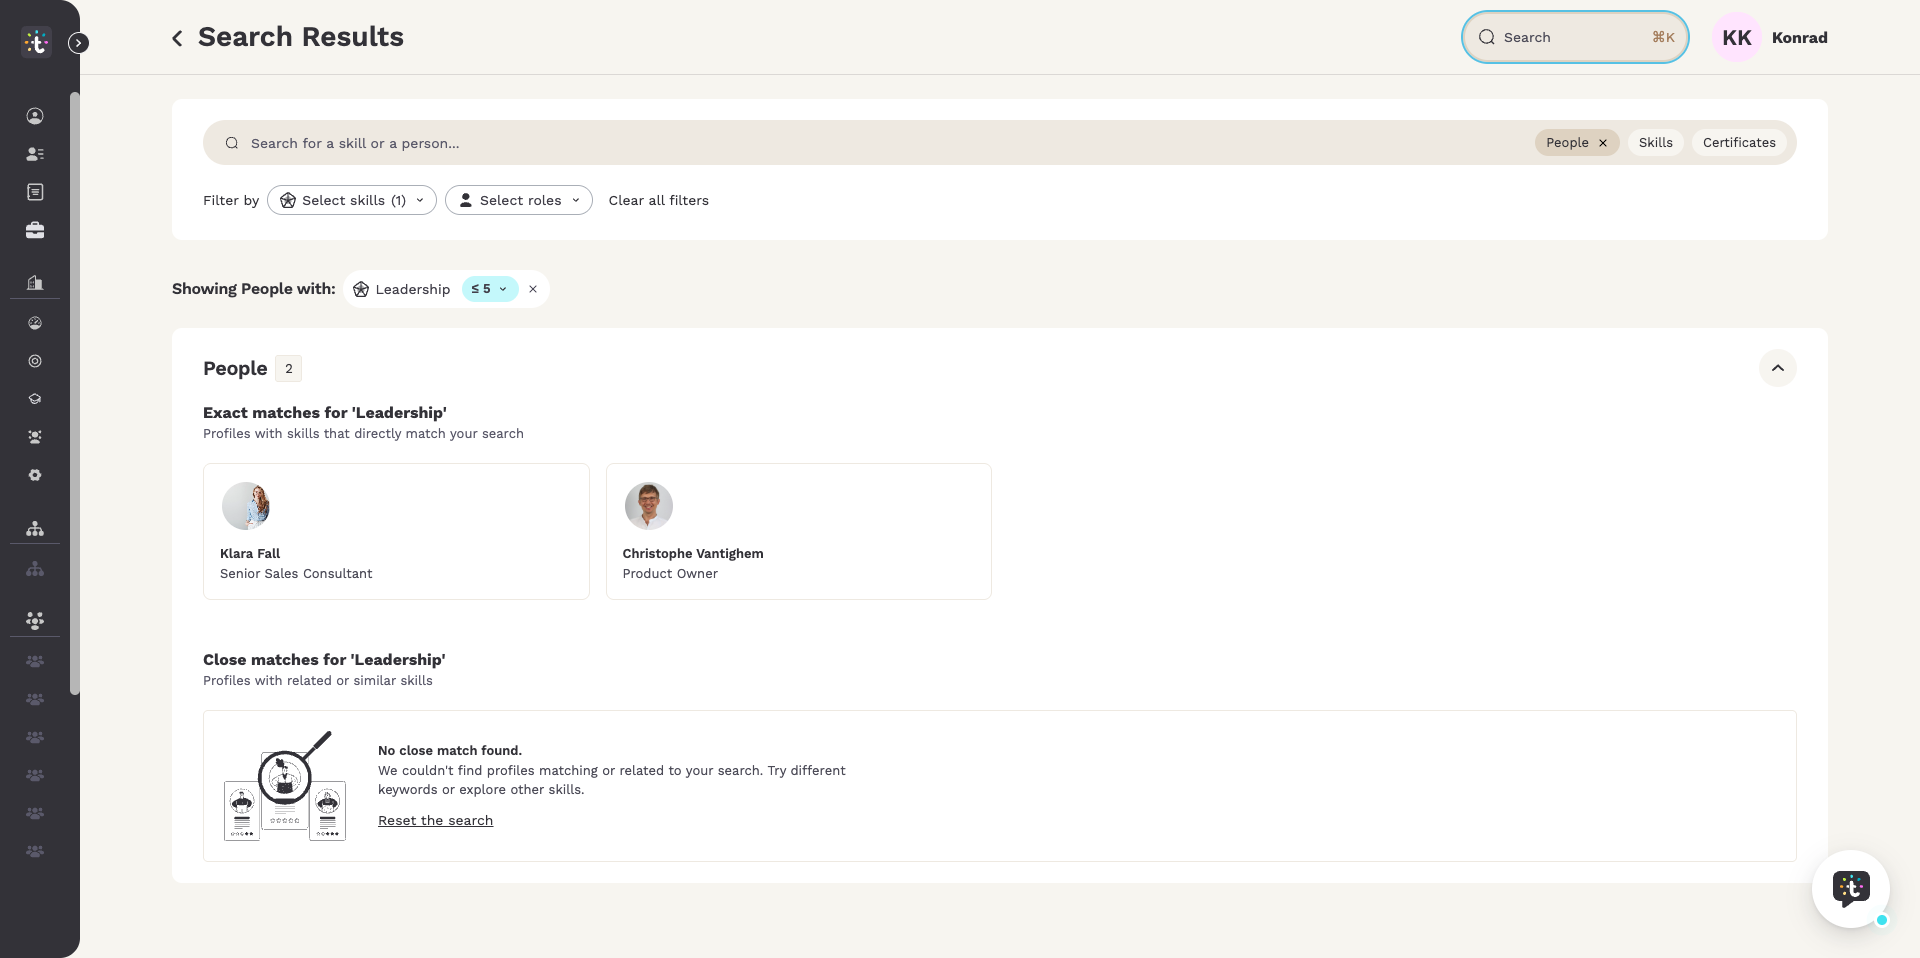Collapse the People results section
Screen dimensions: 1920x958
point(1778,368)
